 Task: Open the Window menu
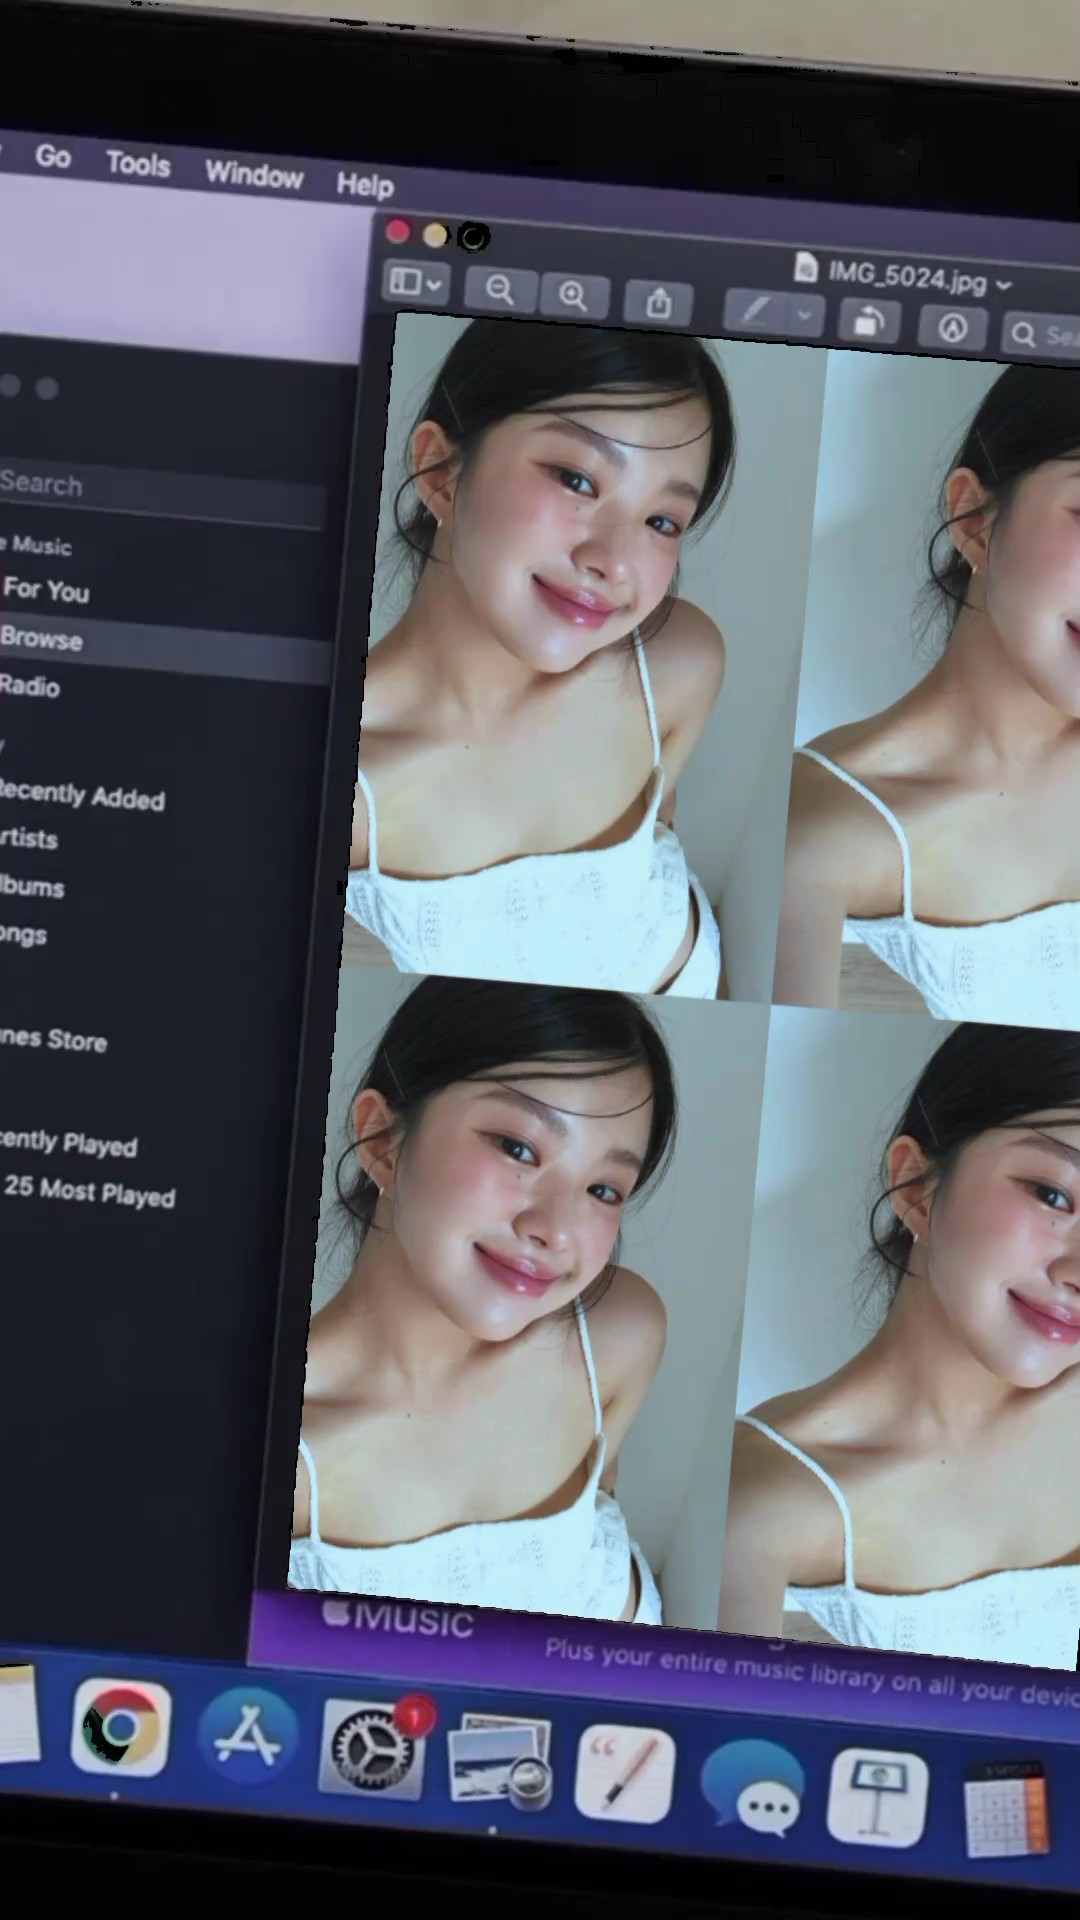pos(254,175)
